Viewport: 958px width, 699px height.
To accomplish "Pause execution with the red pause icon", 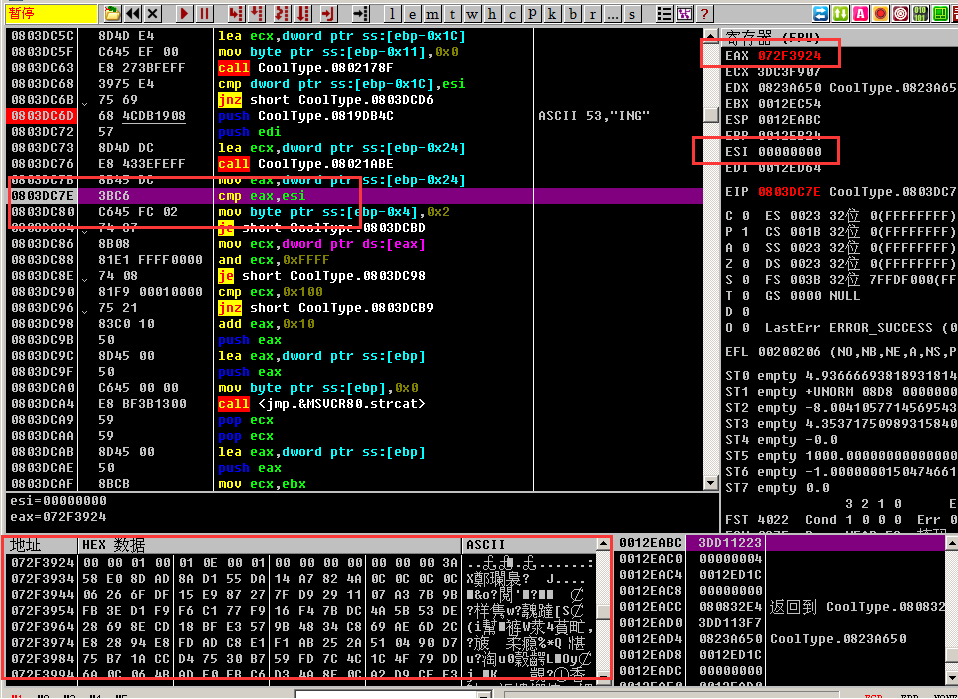I will [205, 14].
